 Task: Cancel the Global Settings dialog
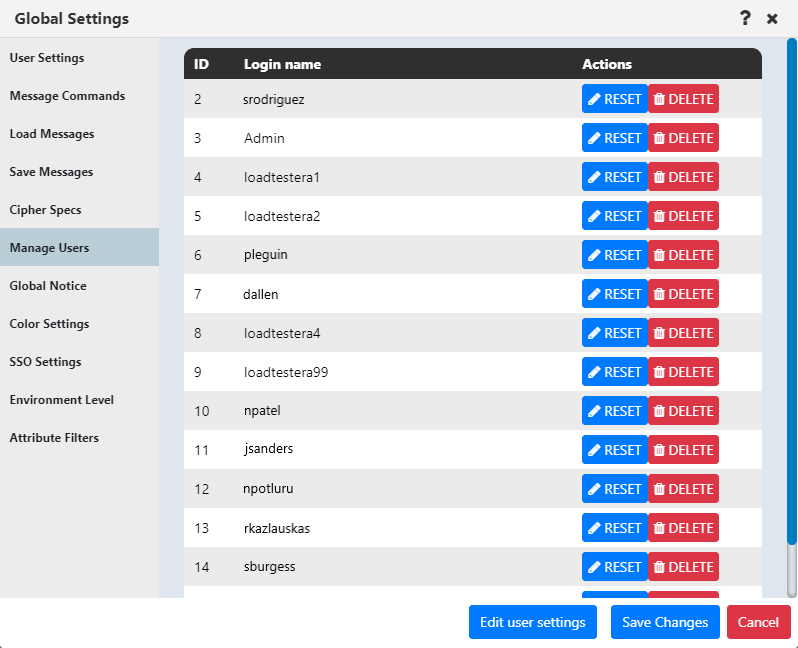(758, 622)
